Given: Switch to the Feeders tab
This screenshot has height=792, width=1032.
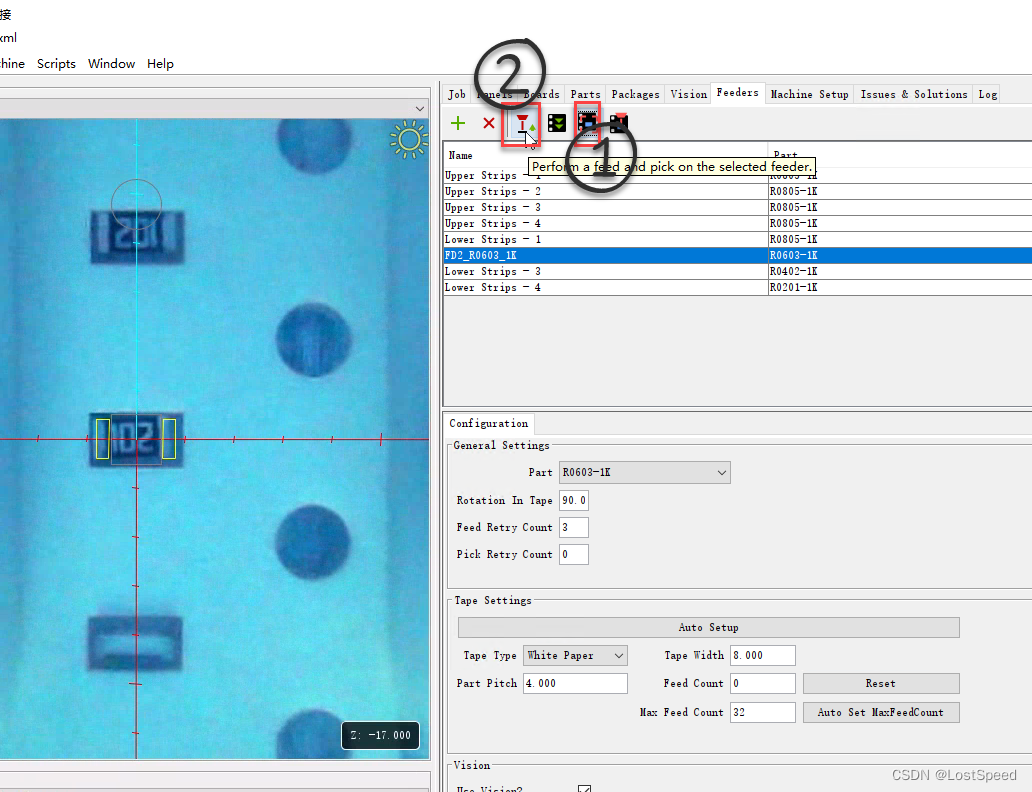Looking at the screenshot, I should tap(737, 93).
